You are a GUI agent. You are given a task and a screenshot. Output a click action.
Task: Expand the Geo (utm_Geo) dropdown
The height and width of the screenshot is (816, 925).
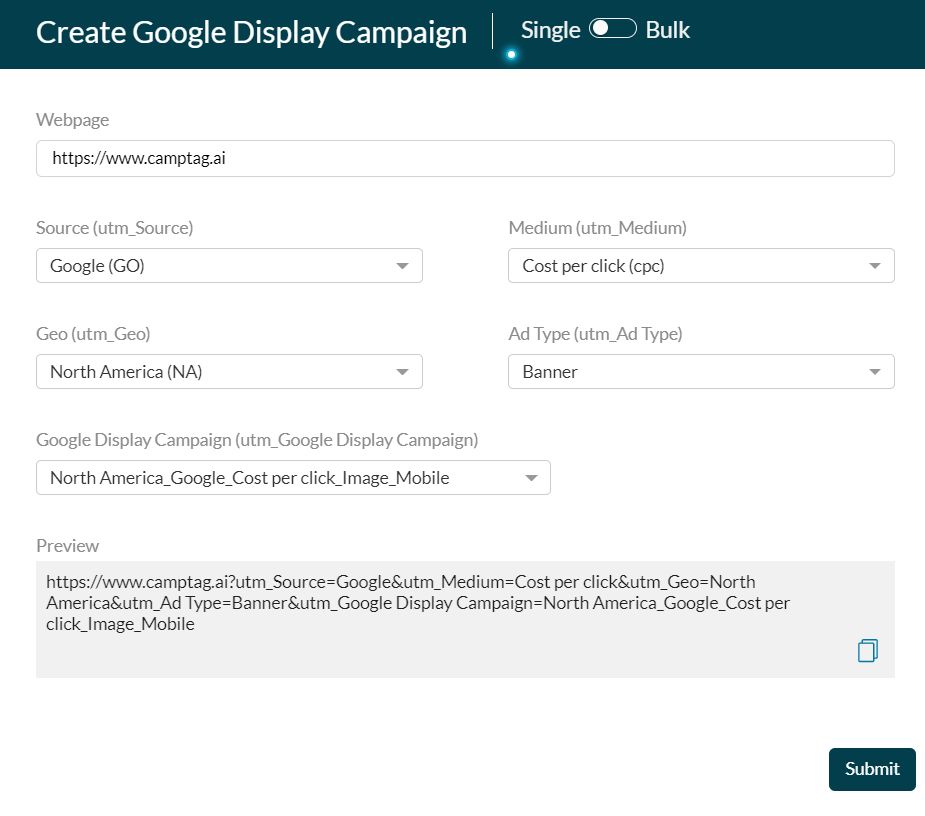click(x=229, y=371)
